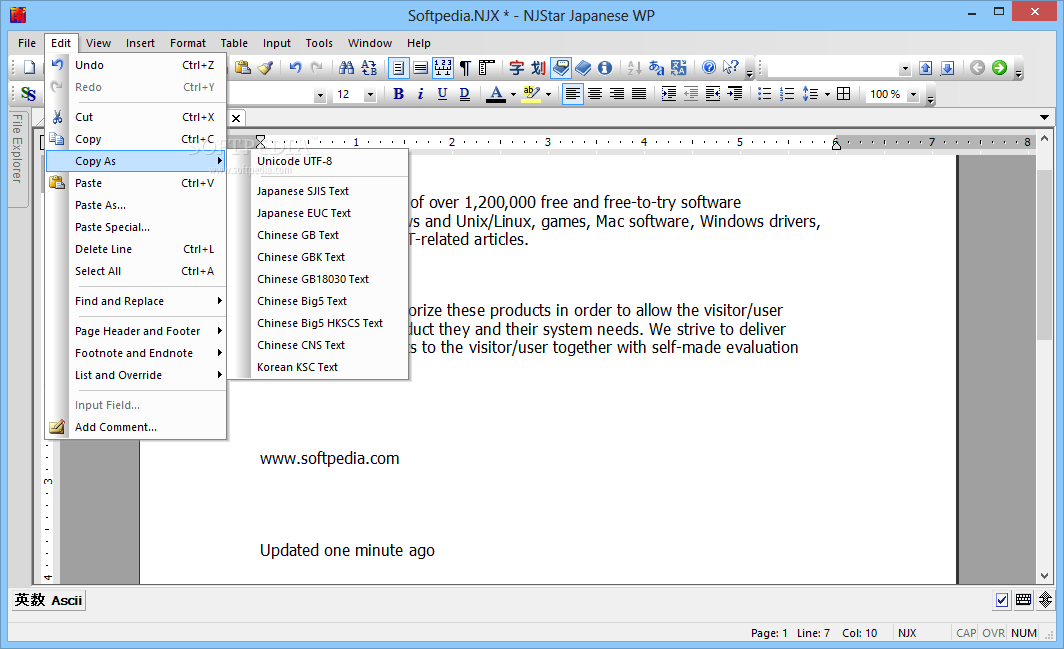The width and height of the screenshot is (1064, 649).
Task: Toggle the ruler display button
Action: tap(442, 67)
